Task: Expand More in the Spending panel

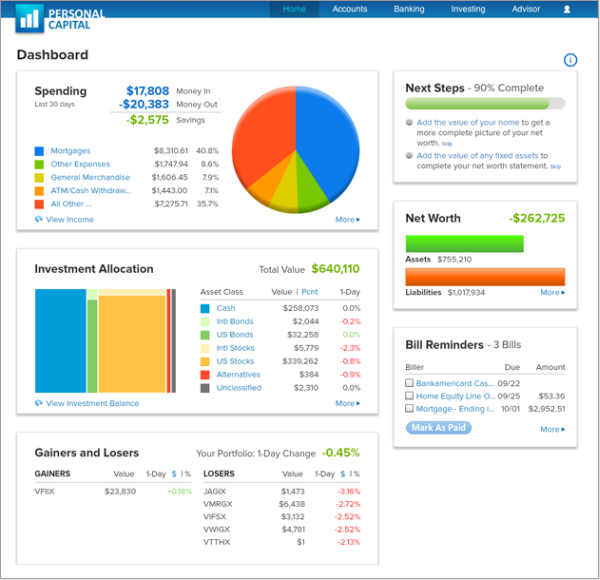Action: click(x=347, y=219)
